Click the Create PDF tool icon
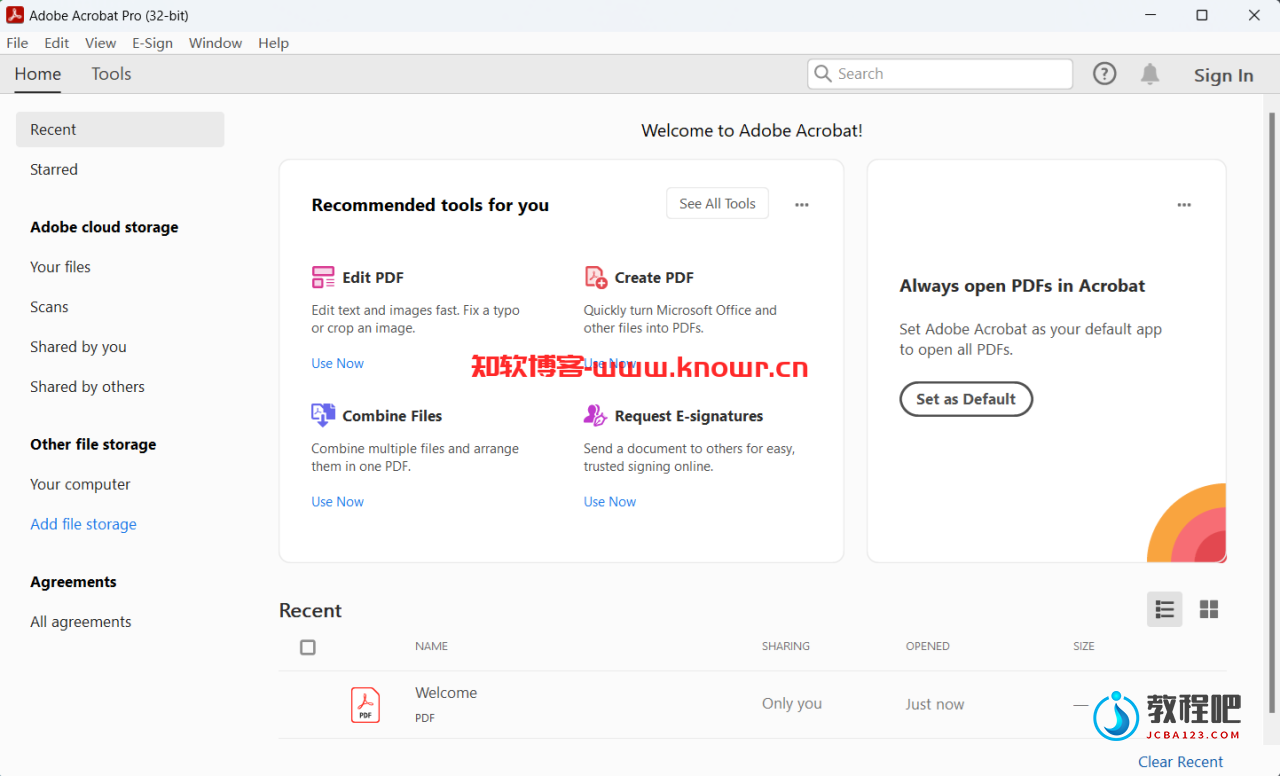 pos(596,277)
